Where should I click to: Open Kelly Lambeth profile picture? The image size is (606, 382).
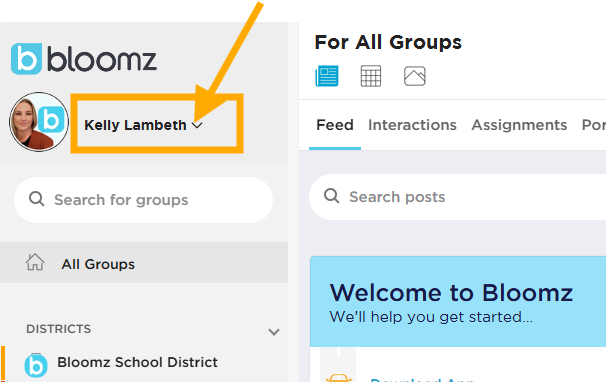(x=39, y=122)
